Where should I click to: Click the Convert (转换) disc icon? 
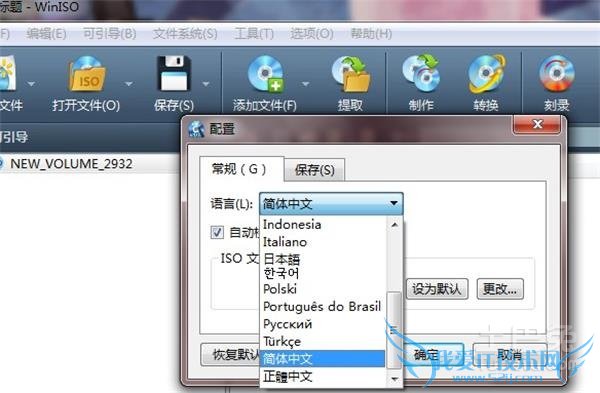point(487,74)
